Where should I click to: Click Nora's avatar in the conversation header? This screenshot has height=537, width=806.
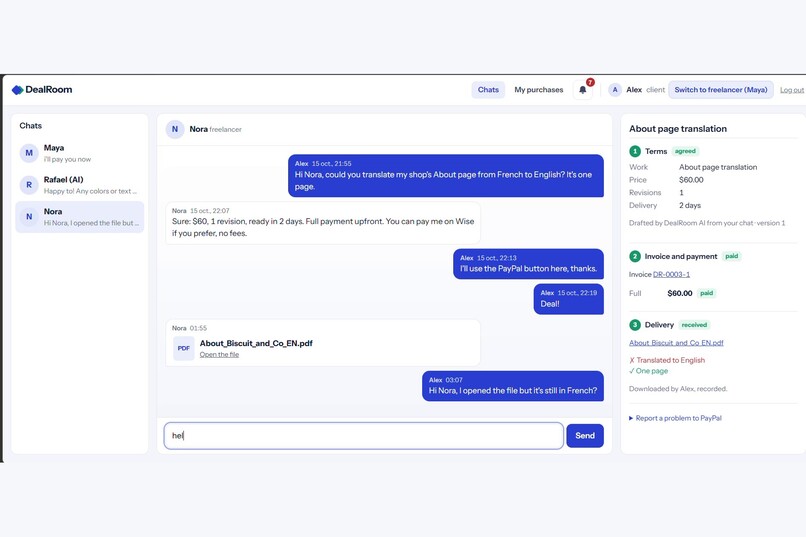tap(175, 129)
